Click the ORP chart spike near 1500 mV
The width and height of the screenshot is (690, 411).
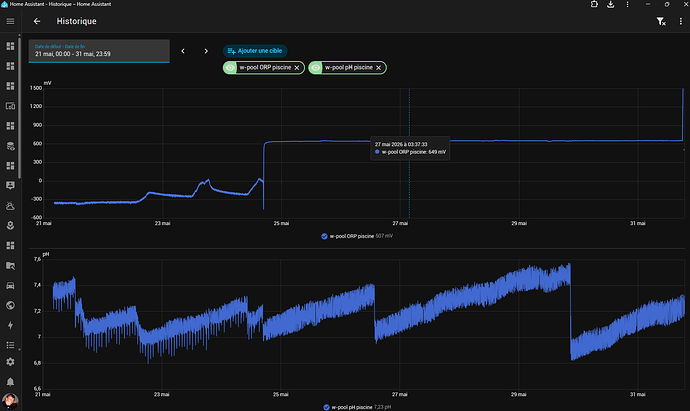point(683,90)
